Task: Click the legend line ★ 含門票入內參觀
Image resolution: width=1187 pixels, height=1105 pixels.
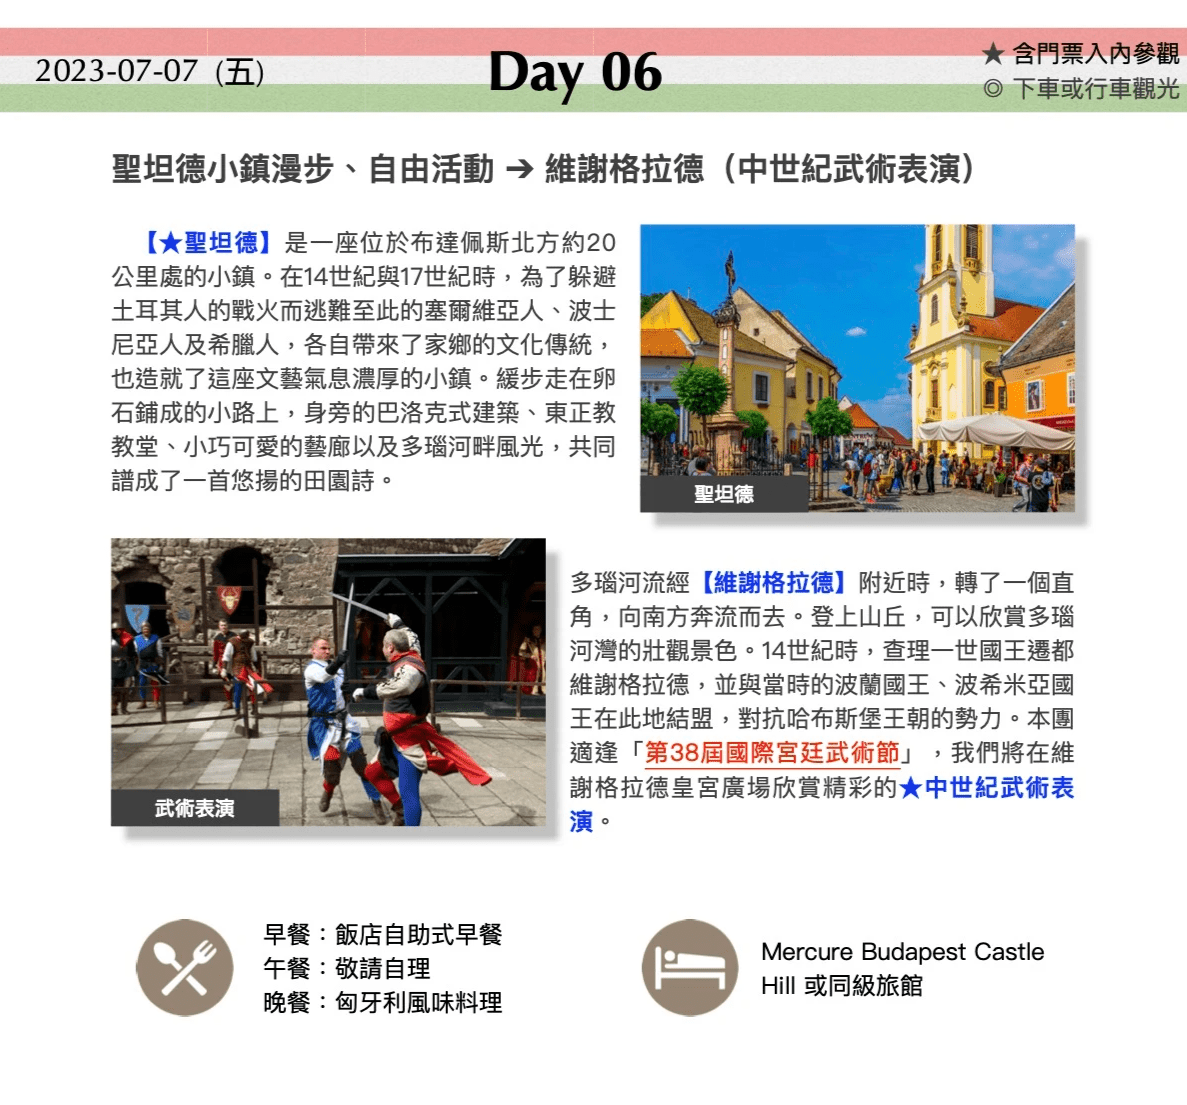Action: click(1080, 54)
